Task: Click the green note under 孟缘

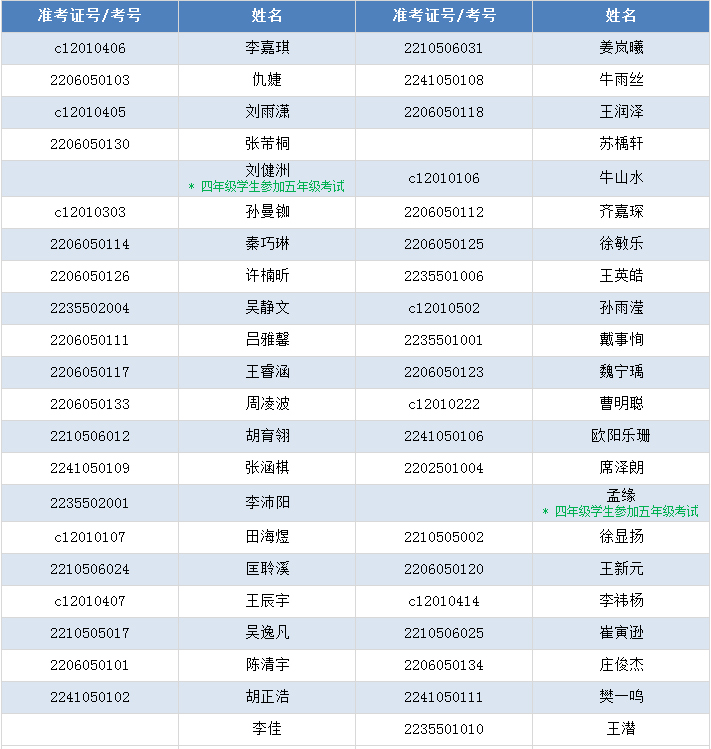Action: point(620,511)
